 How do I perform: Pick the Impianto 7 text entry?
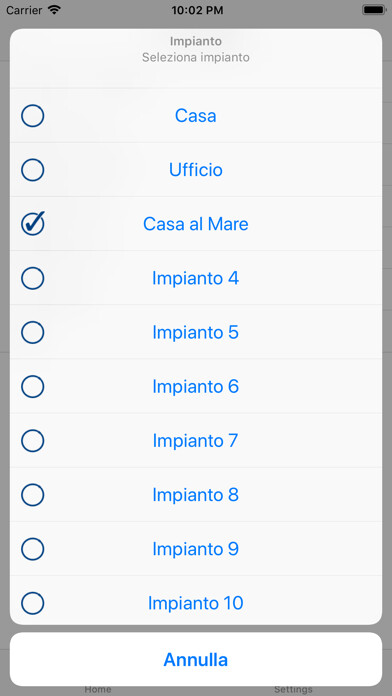196,441
